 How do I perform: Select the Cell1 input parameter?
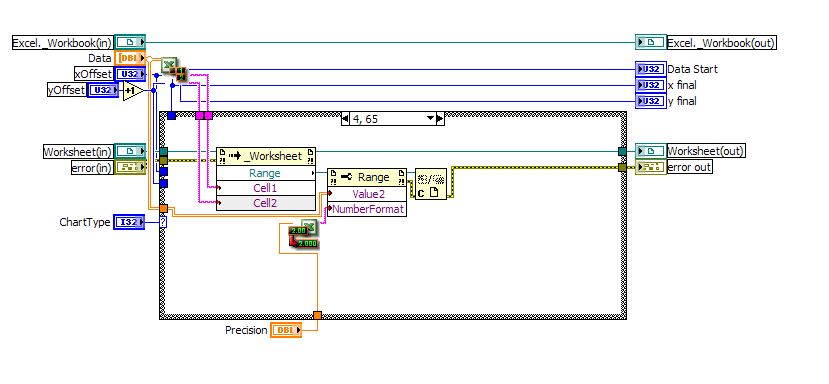click(x=265, y=188)
